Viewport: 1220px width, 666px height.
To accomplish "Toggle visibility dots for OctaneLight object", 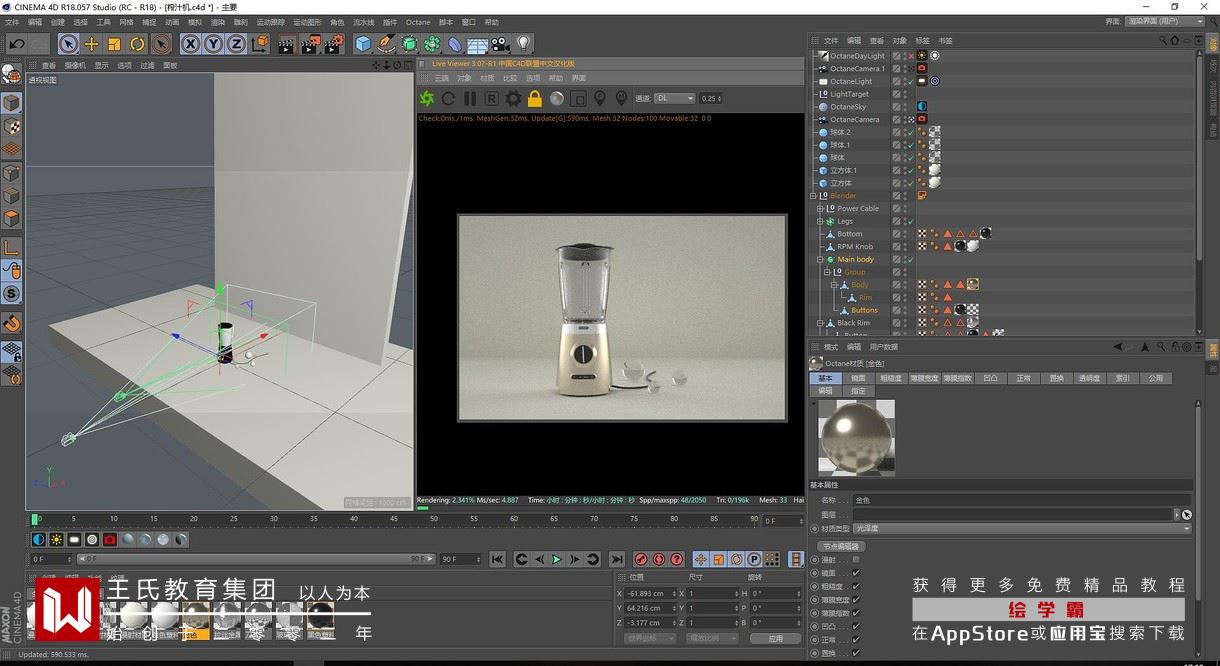I will tap(905, 81).
